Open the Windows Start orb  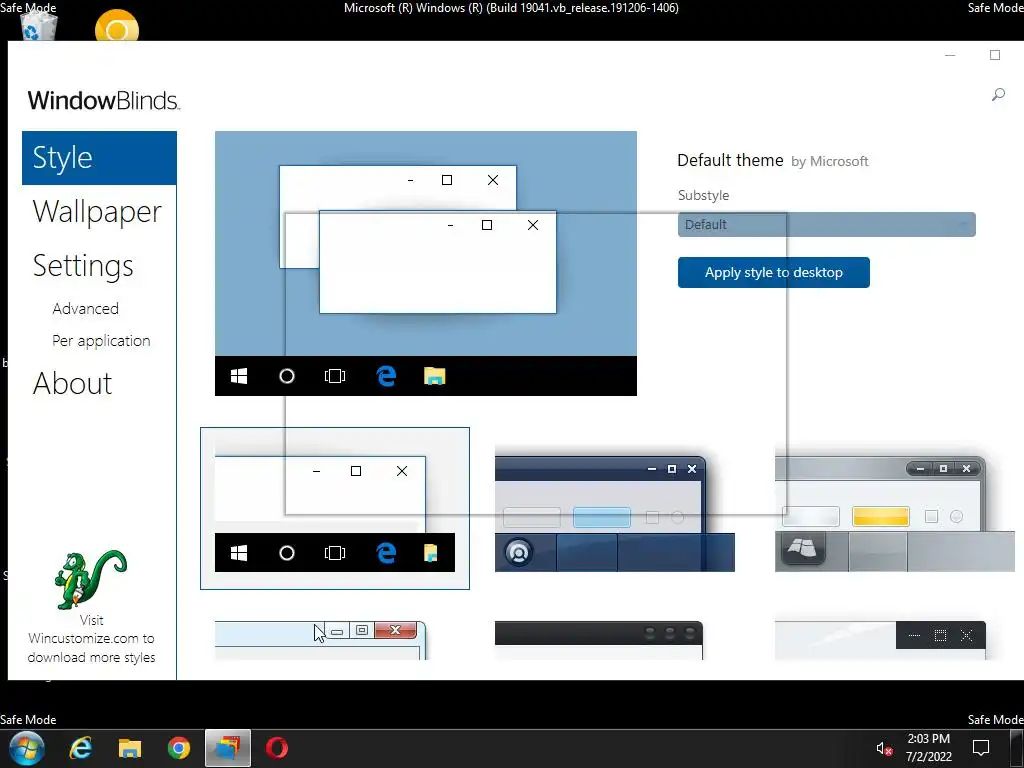26,748
